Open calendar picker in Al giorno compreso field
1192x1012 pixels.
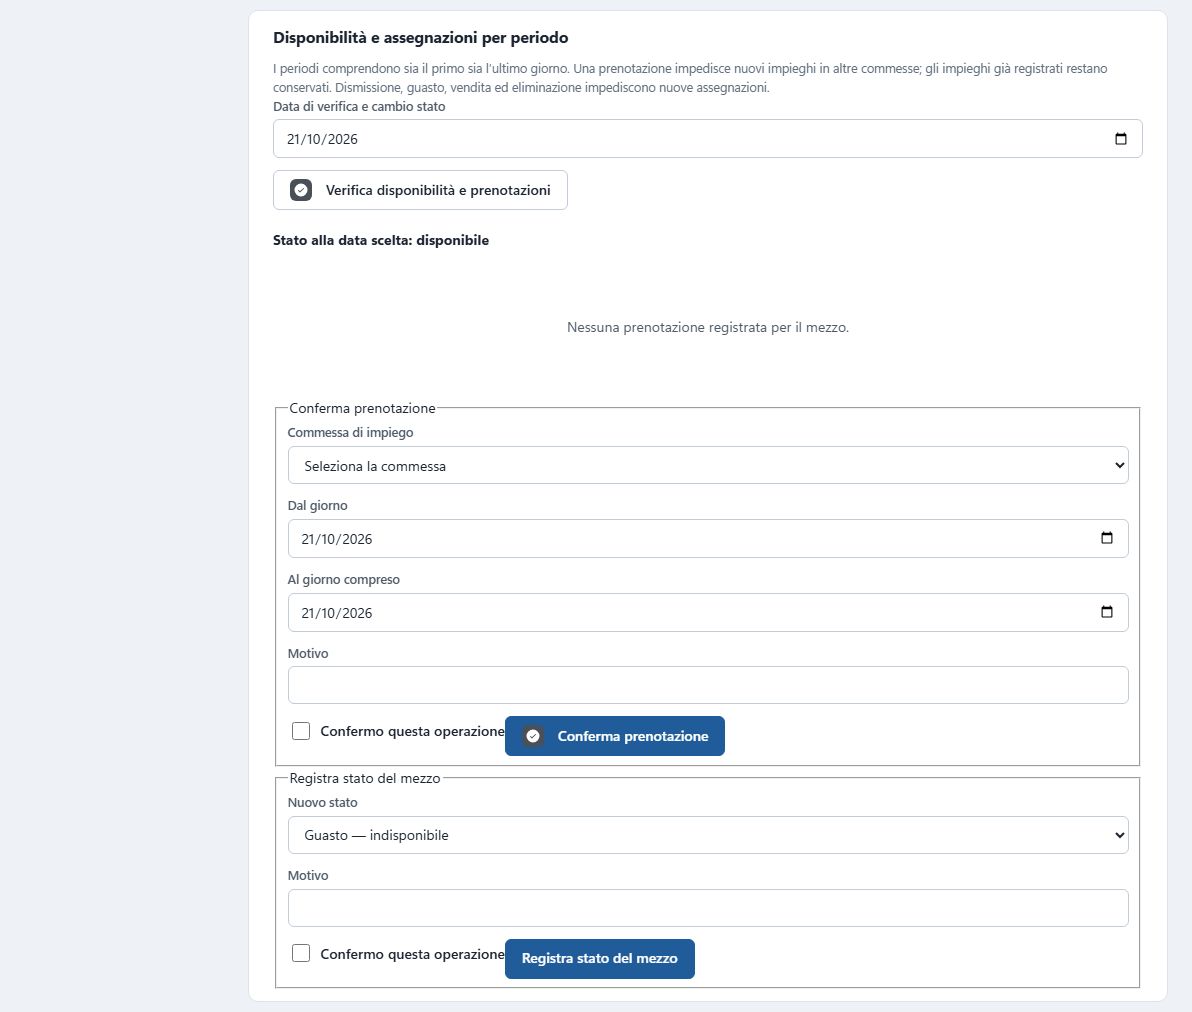tap(1106, 611)
